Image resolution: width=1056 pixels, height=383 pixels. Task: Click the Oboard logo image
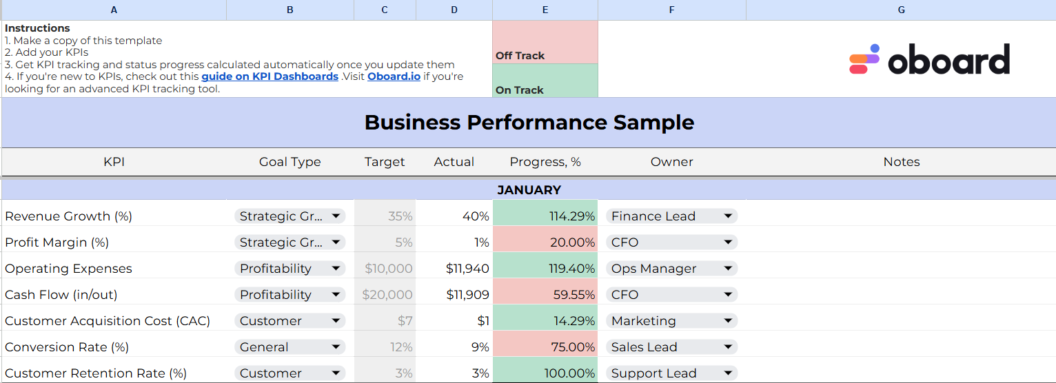929,59
